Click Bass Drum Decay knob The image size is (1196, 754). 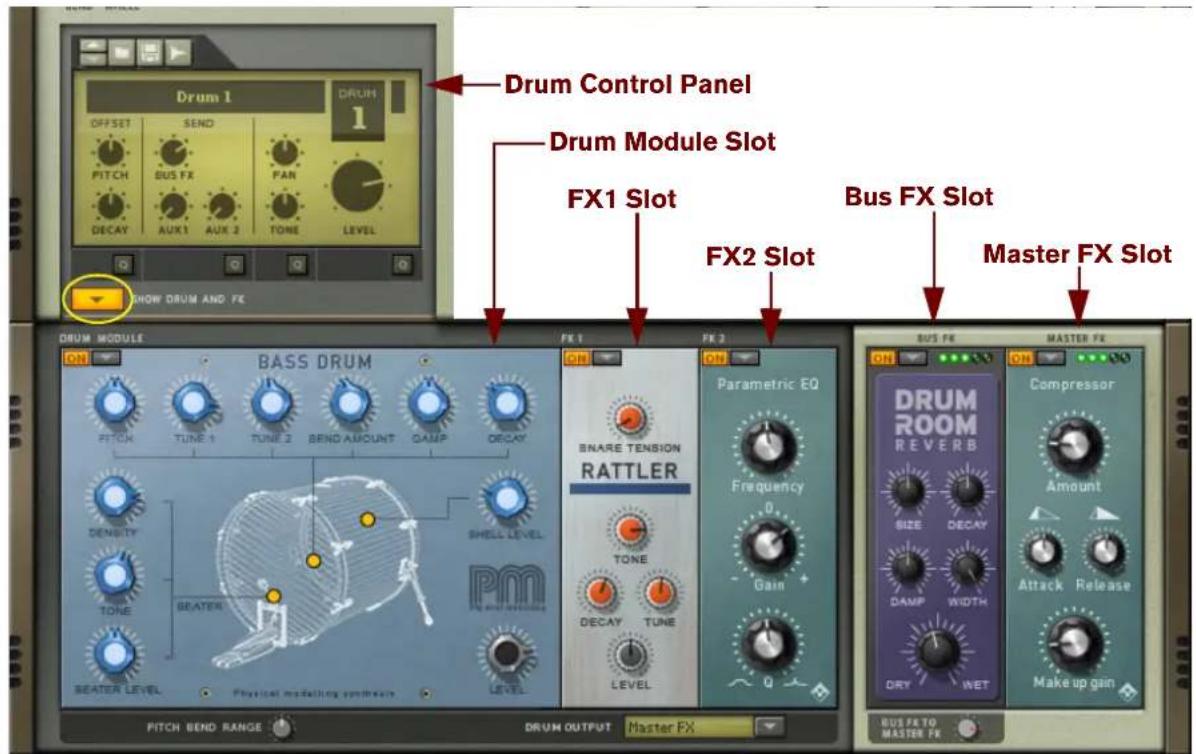tap(506, 403)
